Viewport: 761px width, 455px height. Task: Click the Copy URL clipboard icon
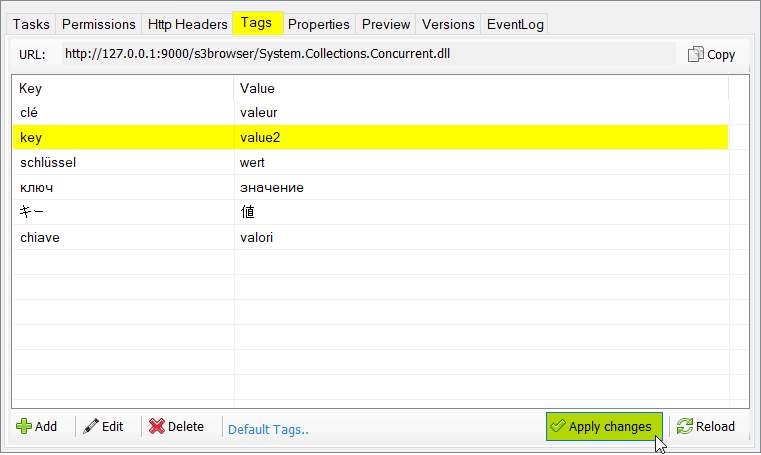pyautogui.click(x=695, y=54)
